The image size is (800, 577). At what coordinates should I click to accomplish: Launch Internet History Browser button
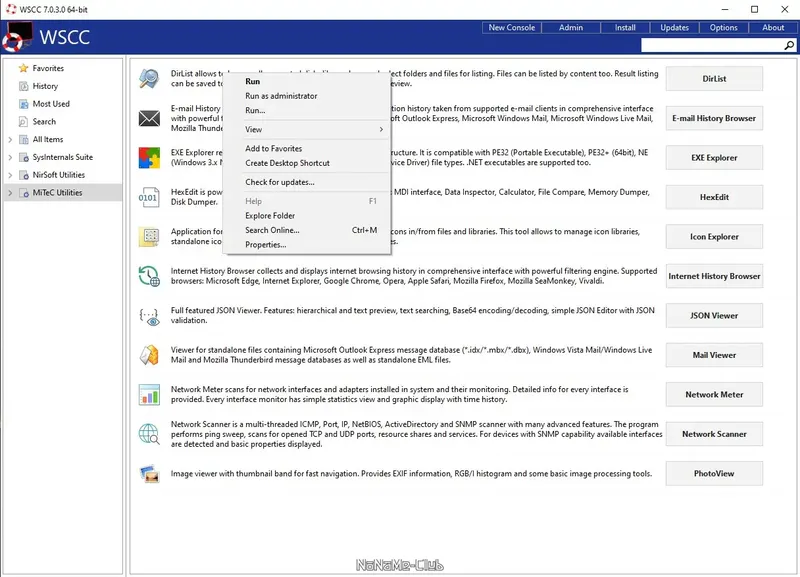714,276
